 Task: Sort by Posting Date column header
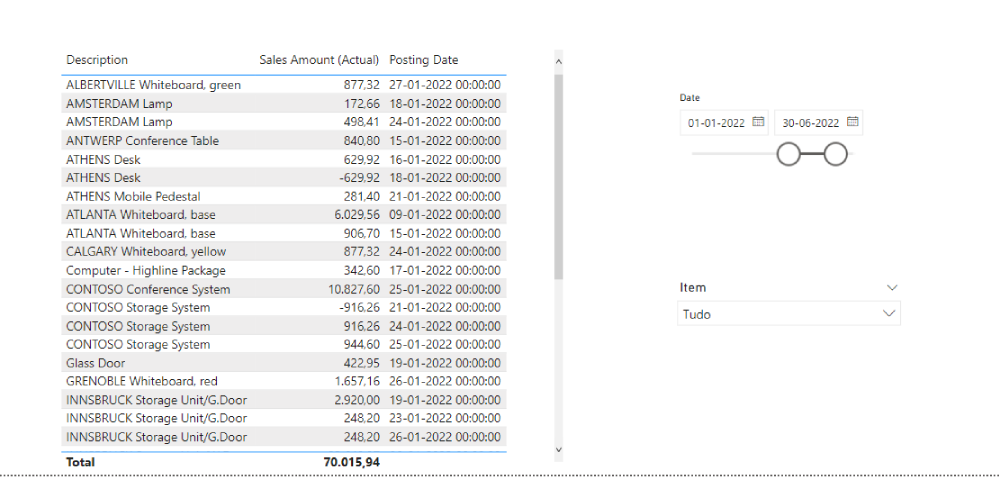tap(424, 60)
